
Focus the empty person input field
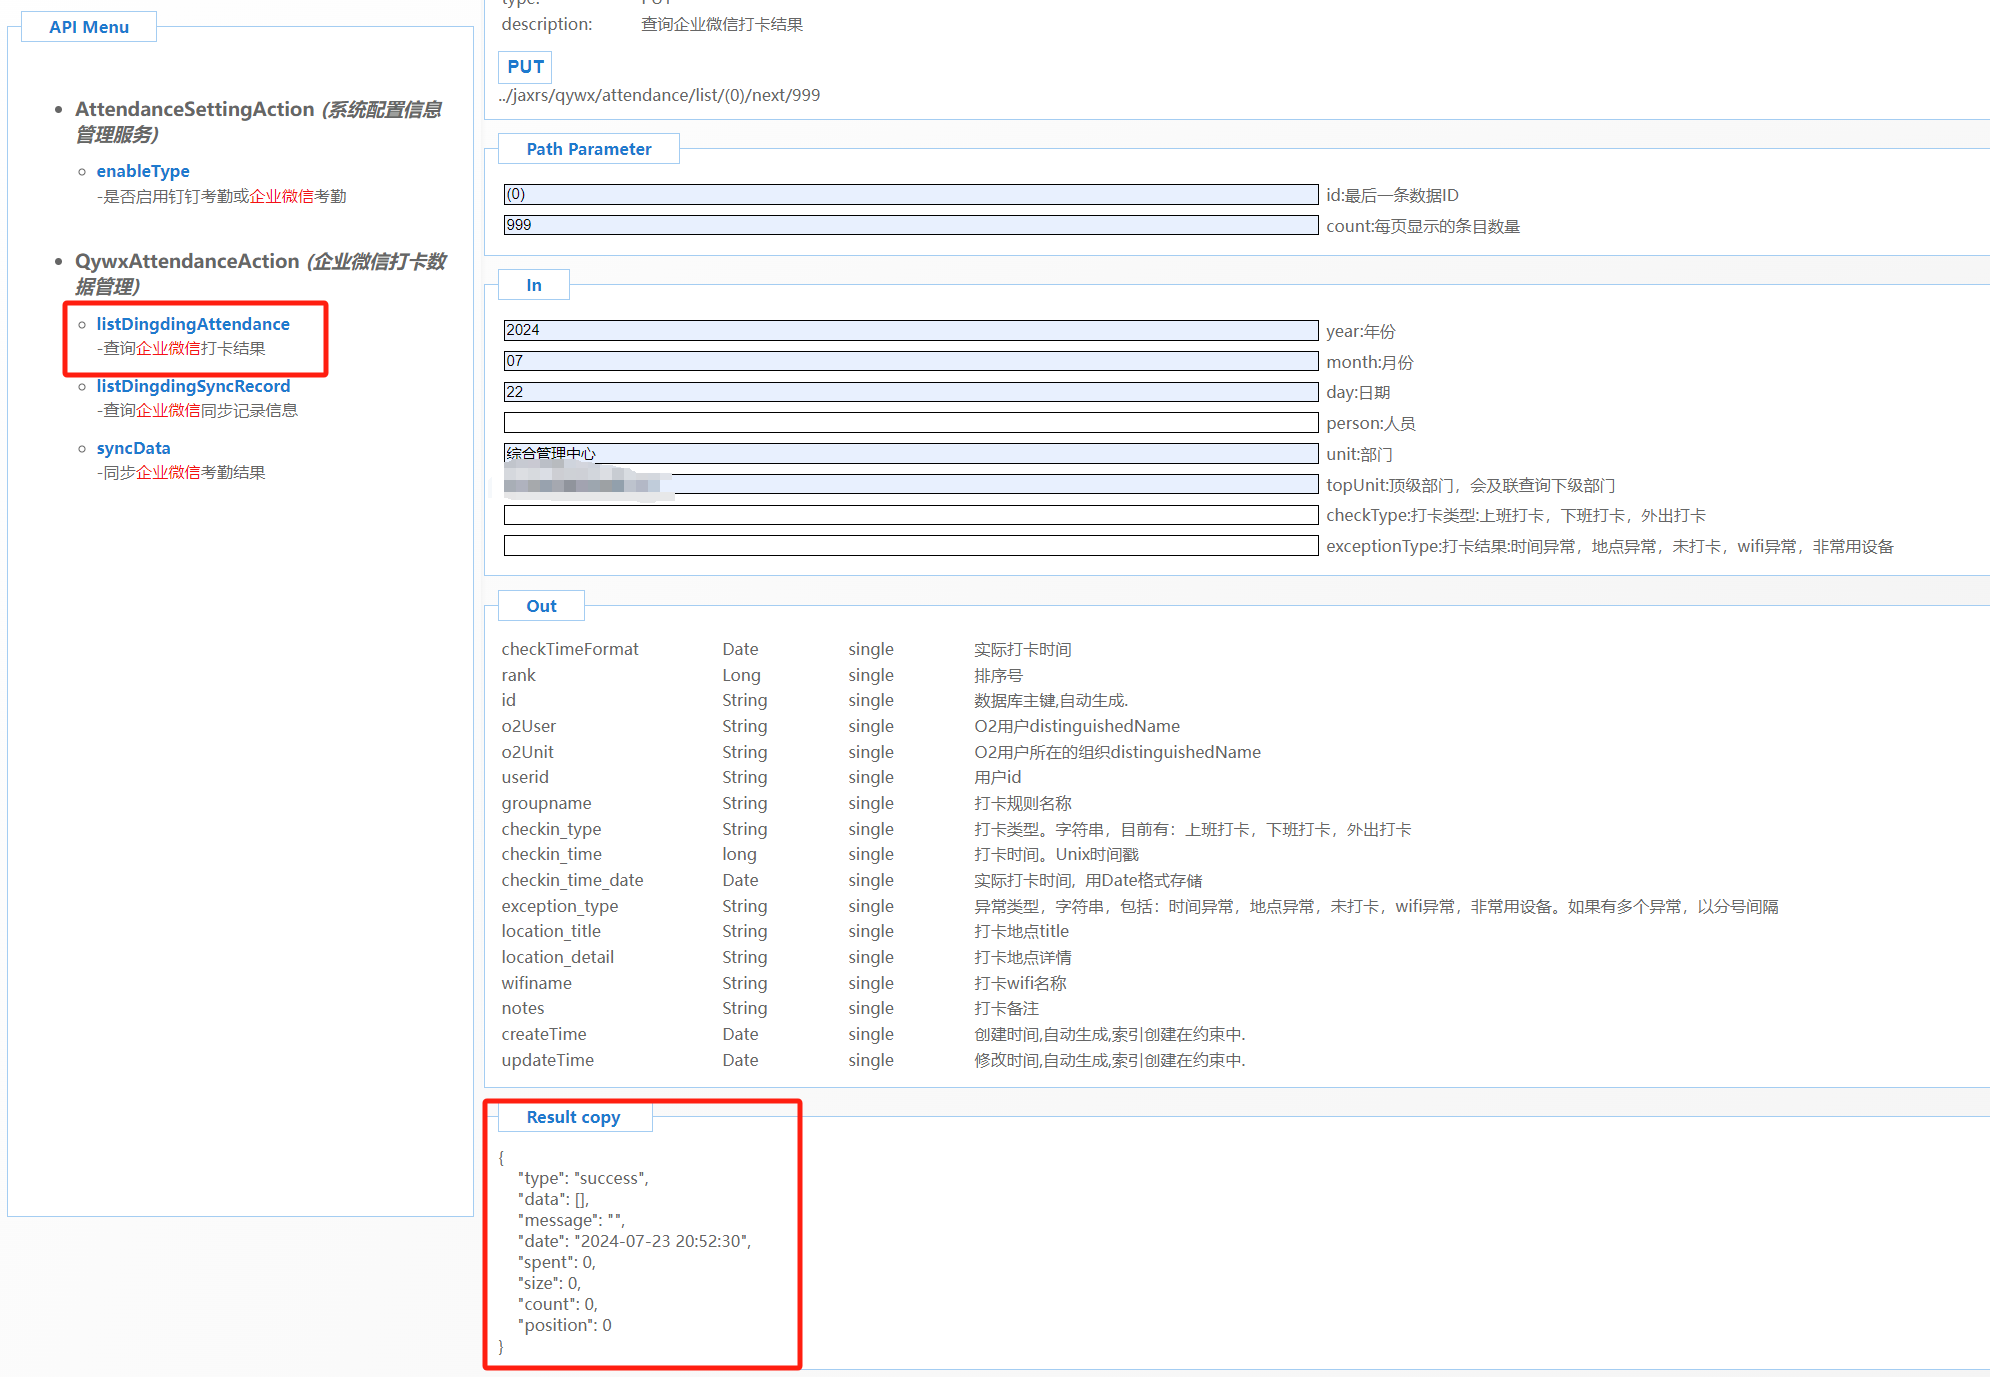coord(910,423)
